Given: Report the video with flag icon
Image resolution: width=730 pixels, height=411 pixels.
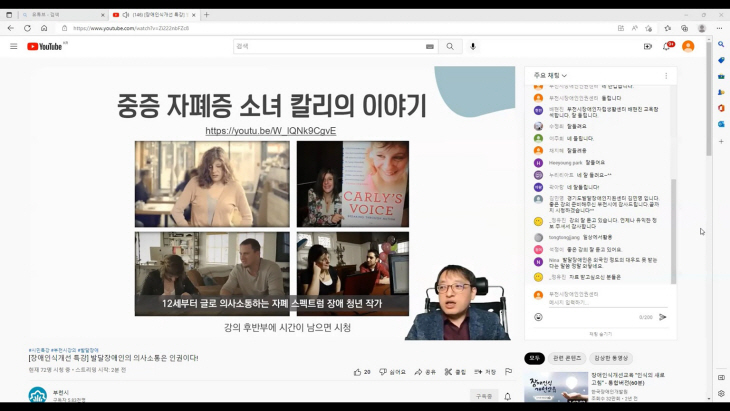Looking at the screenshot, I should click(x=508, y=371).
